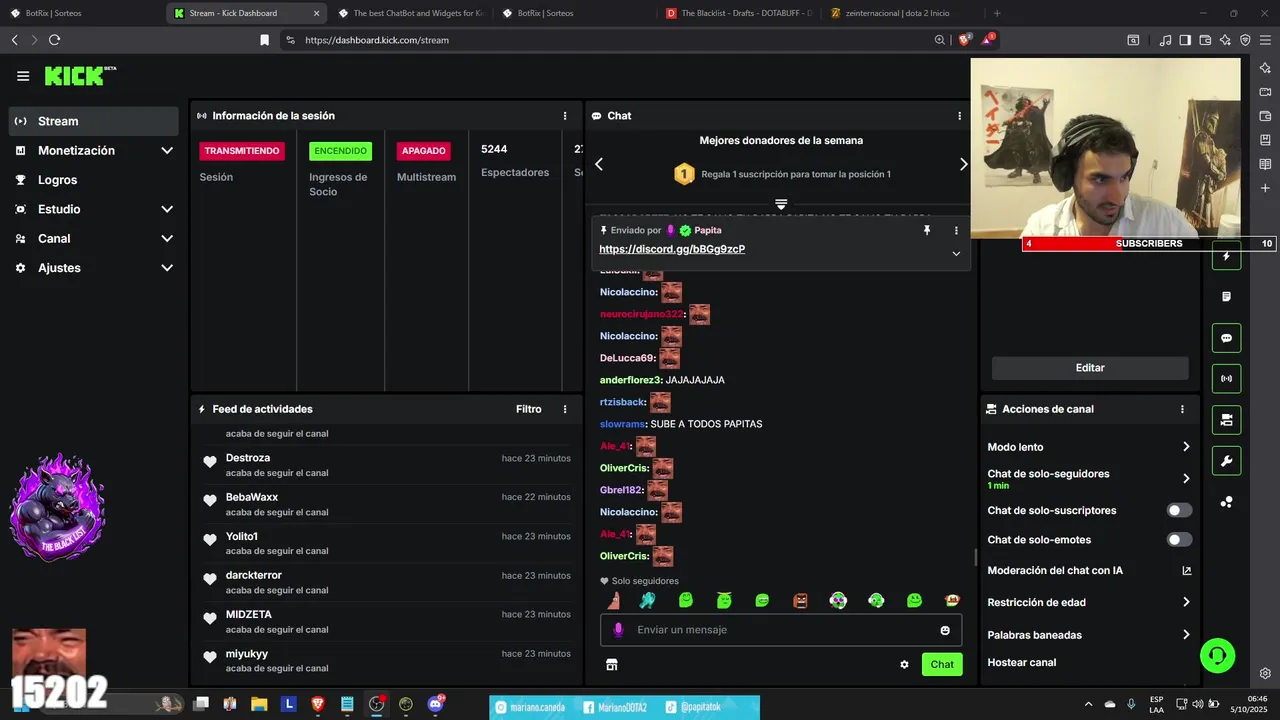Open the document panel icon in right strip

(1227, 297)
